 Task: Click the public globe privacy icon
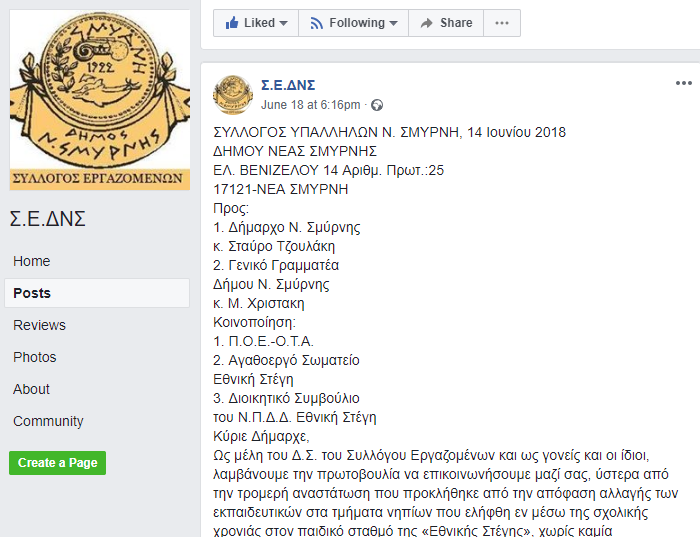377,105
